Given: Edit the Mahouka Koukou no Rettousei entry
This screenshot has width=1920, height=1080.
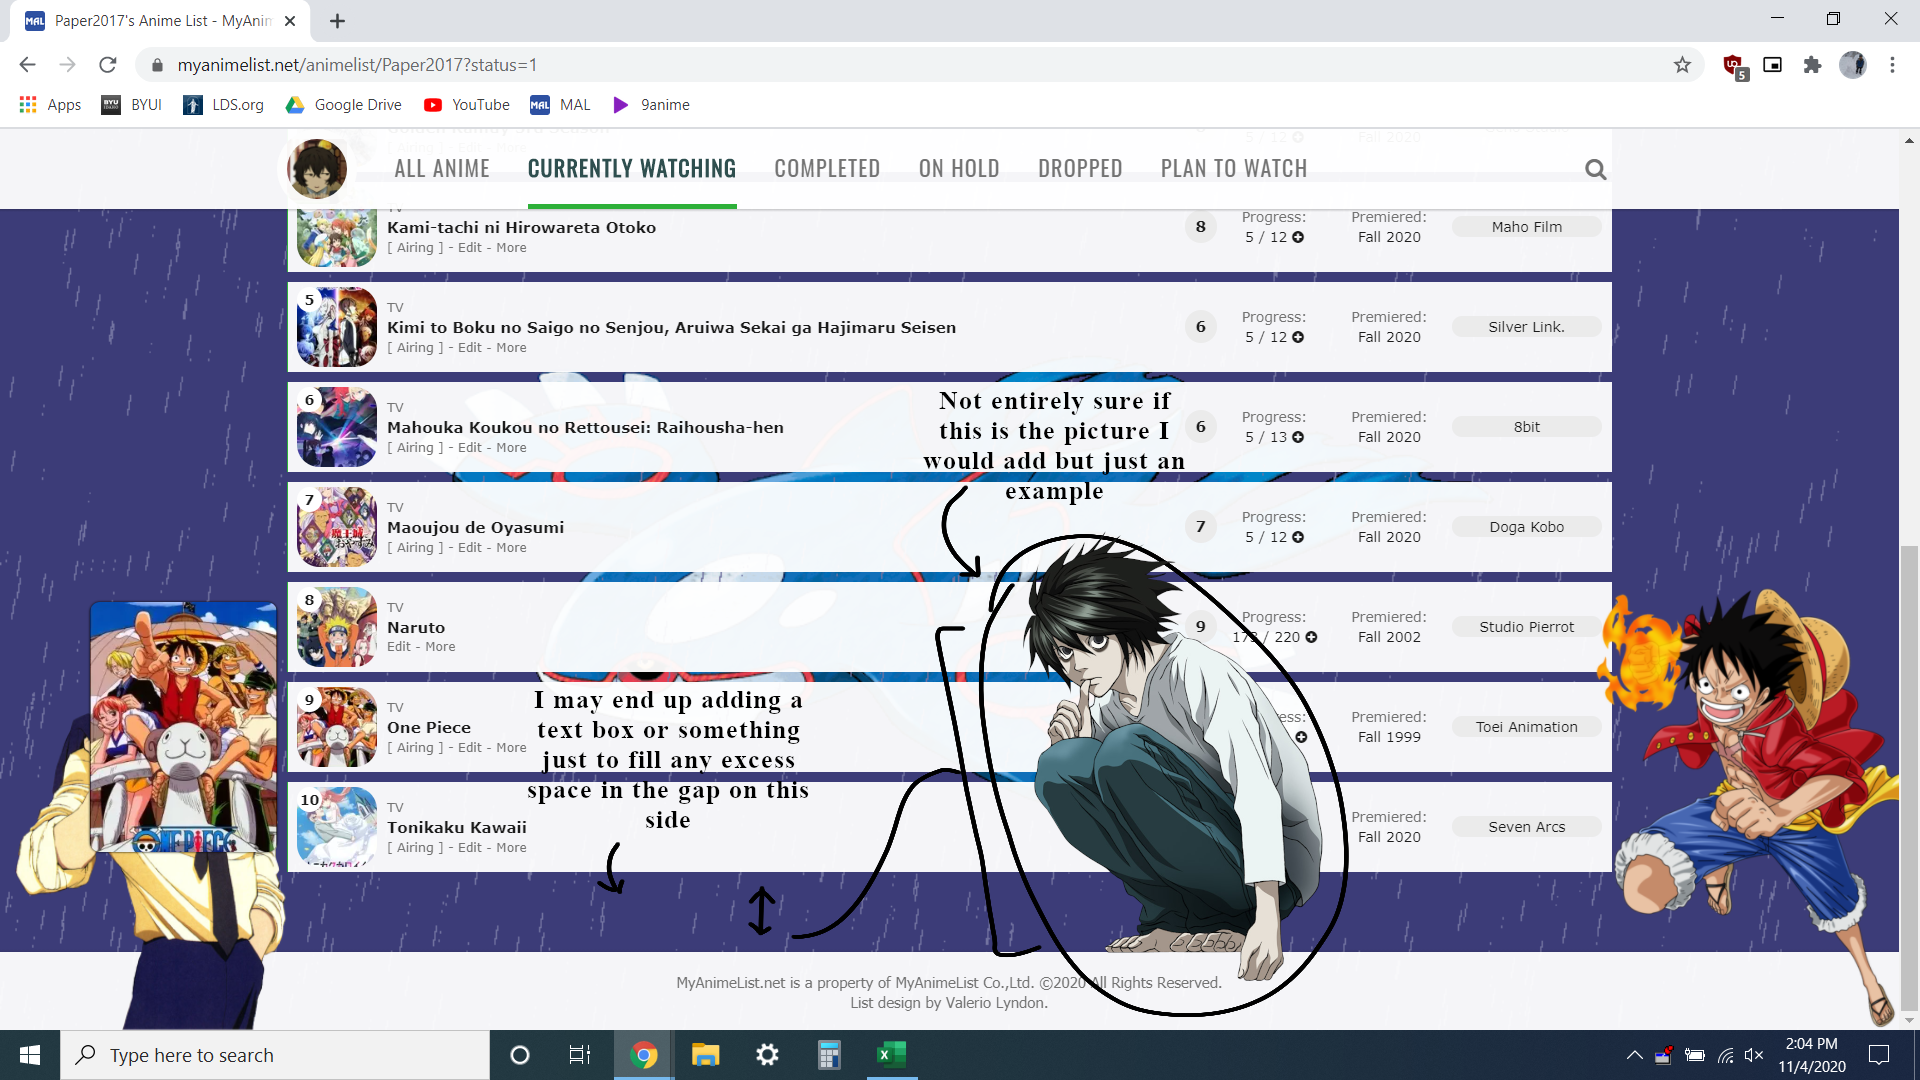Looking at the screenshot, I should (x=470, y=447).
